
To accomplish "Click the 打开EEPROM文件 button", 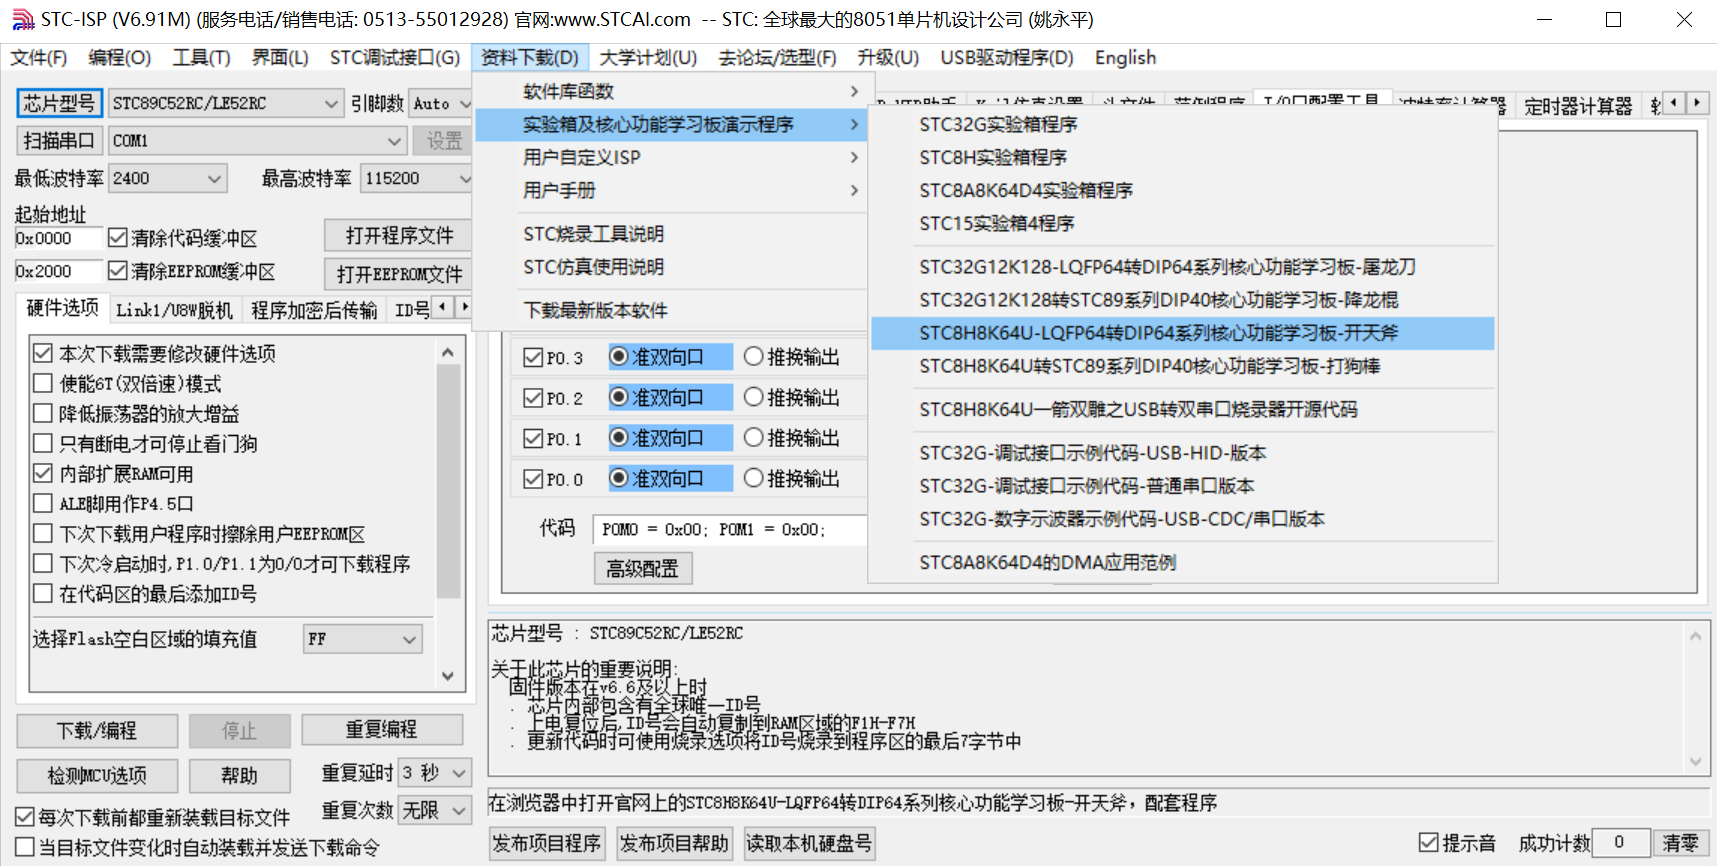I will pos(399,274).
